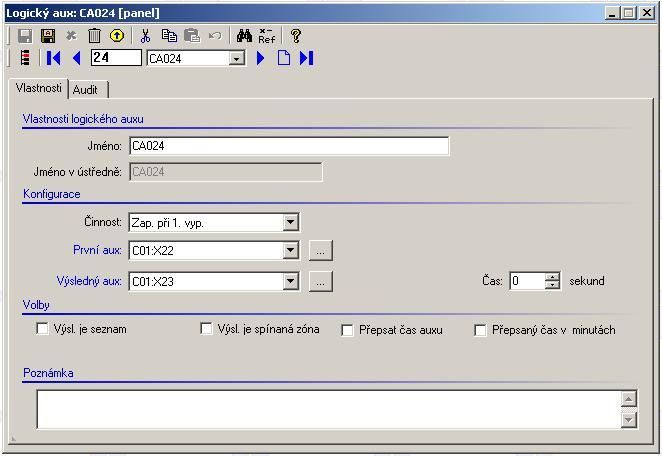Click the binoculars find icon

pyautogui.click(x=244, y=36)
